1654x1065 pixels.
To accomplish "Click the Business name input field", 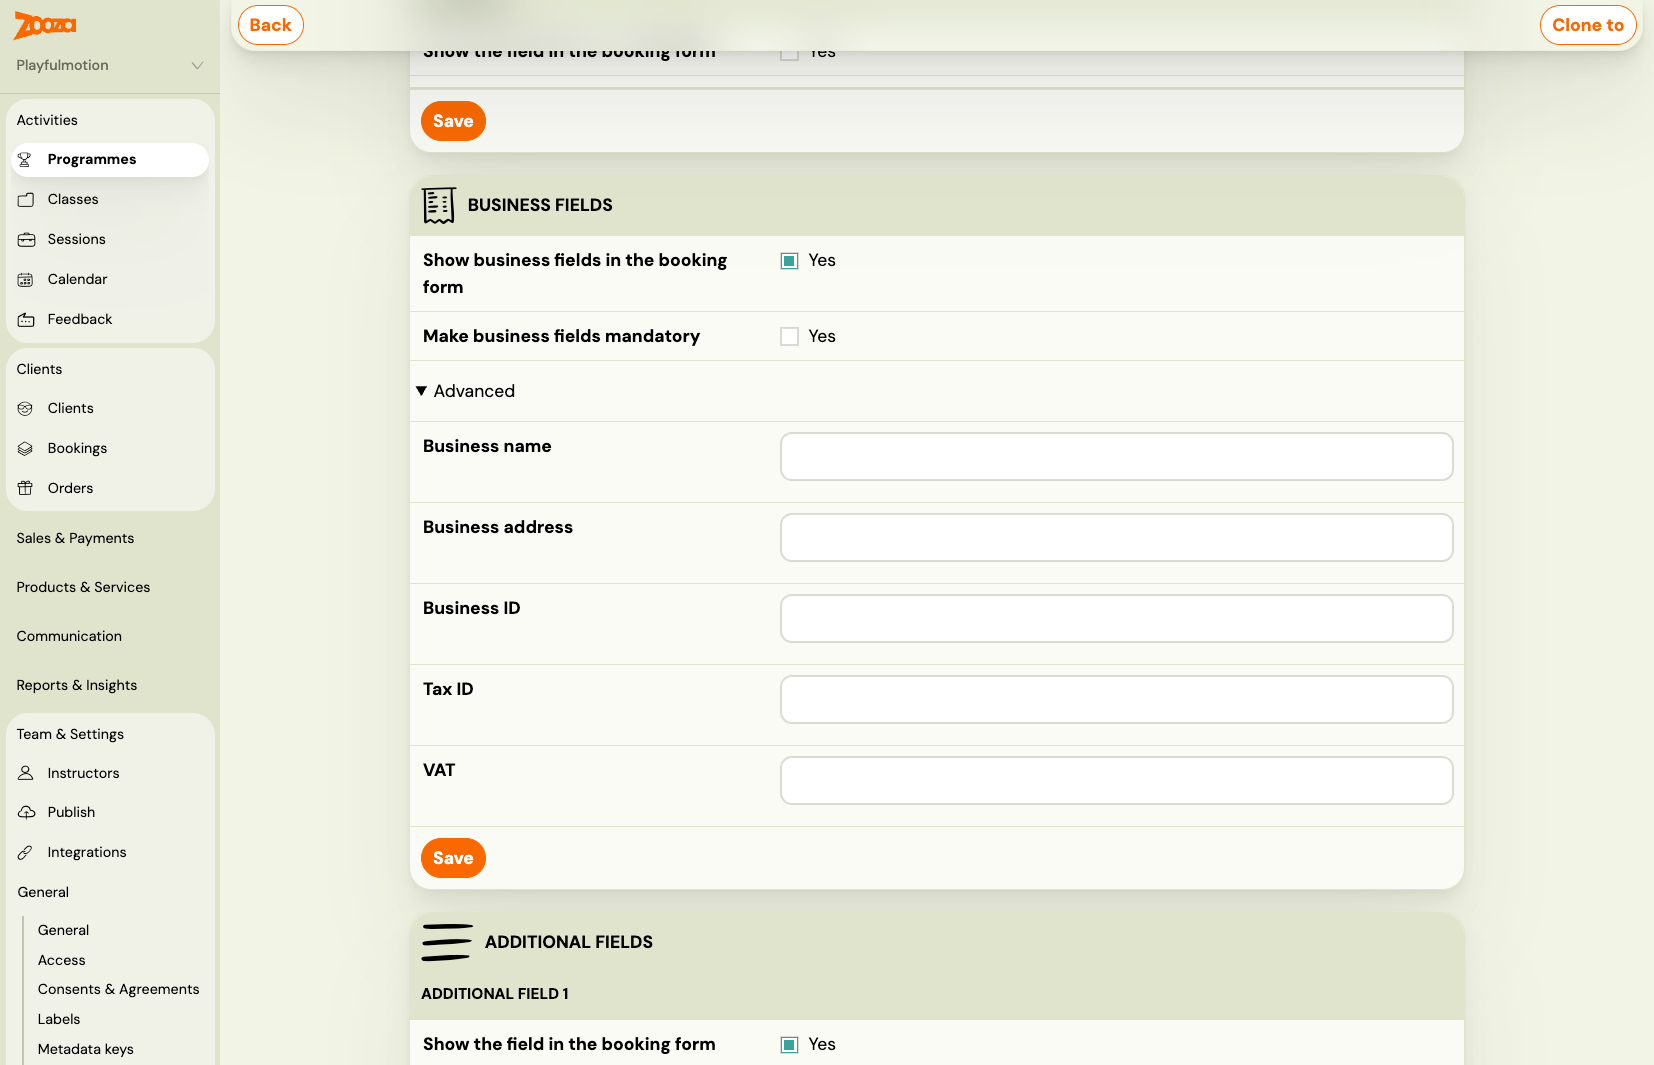I will (x=1116, y=457).
